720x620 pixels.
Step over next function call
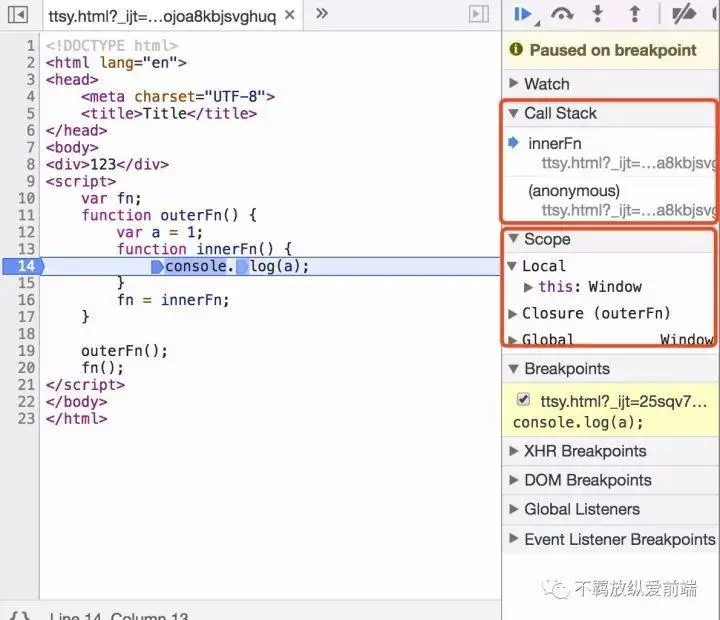(x=562, y=14)
